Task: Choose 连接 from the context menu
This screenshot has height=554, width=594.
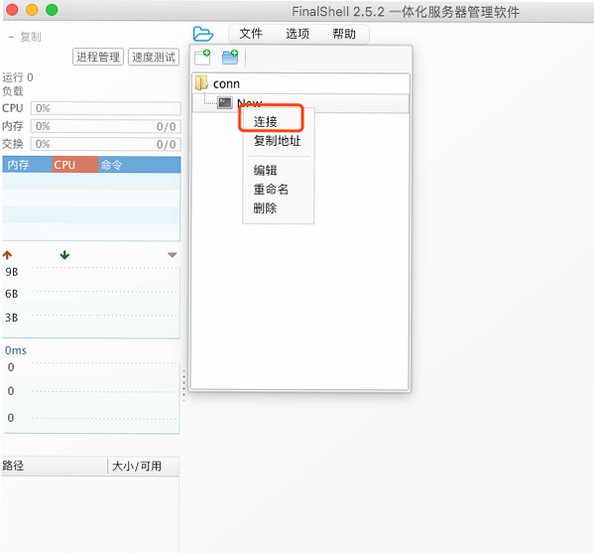Action: point(266,122)
